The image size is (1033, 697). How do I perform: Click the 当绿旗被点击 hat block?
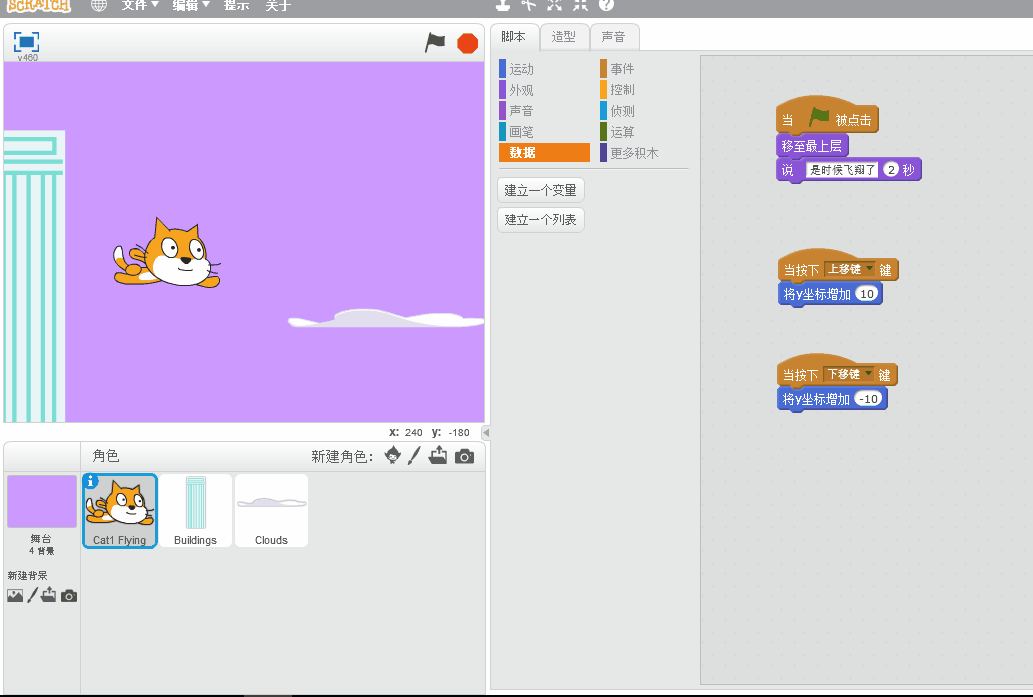click(827, 119)
